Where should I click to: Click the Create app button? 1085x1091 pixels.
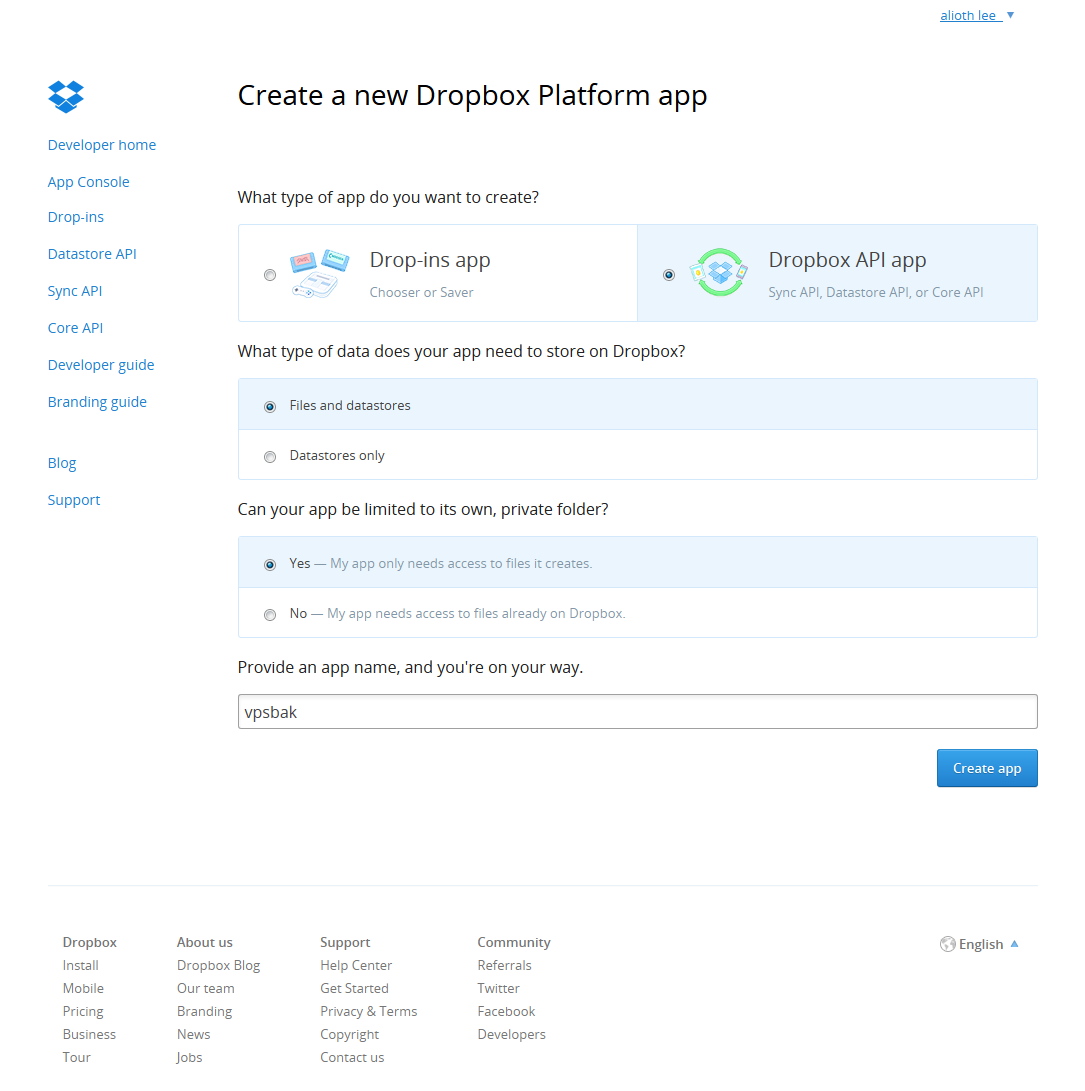tap(987, 768)
